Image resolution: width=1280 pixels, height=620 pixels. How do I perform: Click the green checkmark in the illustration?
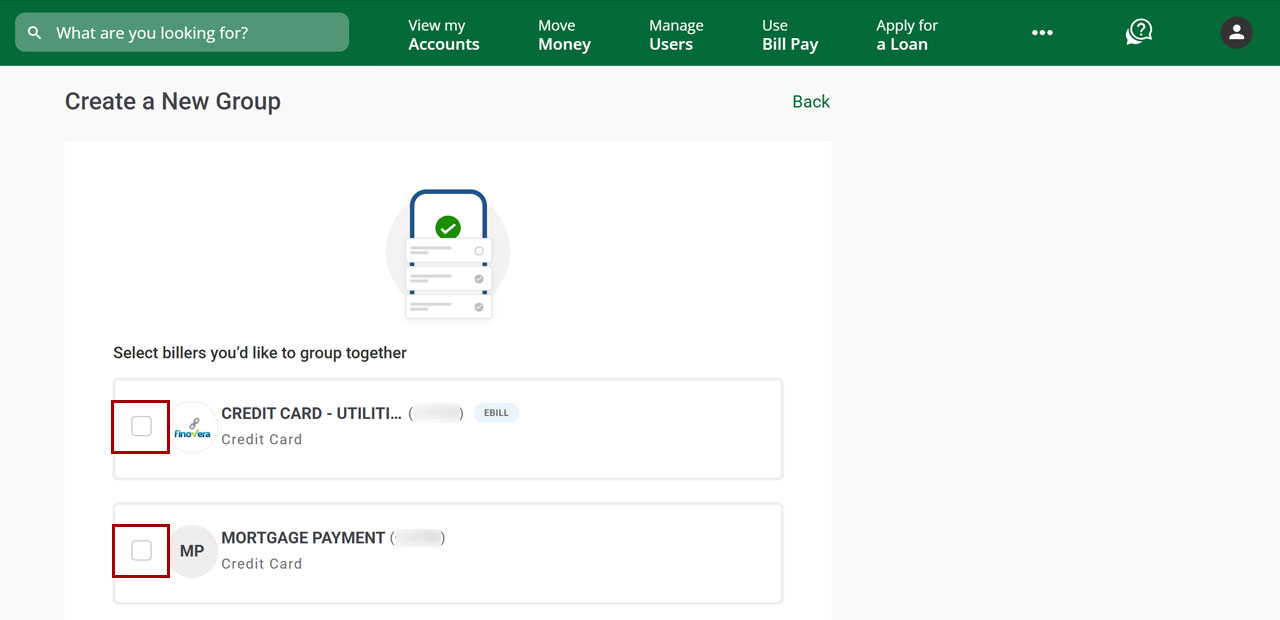448,228
